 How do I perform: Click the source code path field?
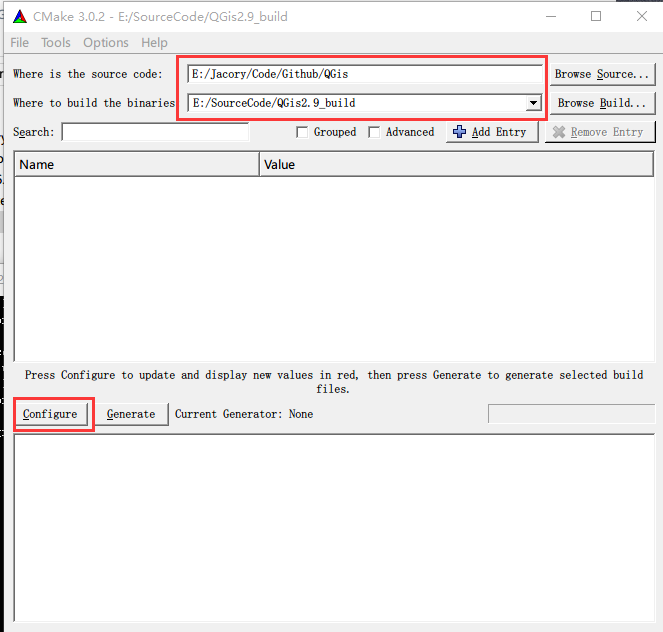click(x=365, y=74)
